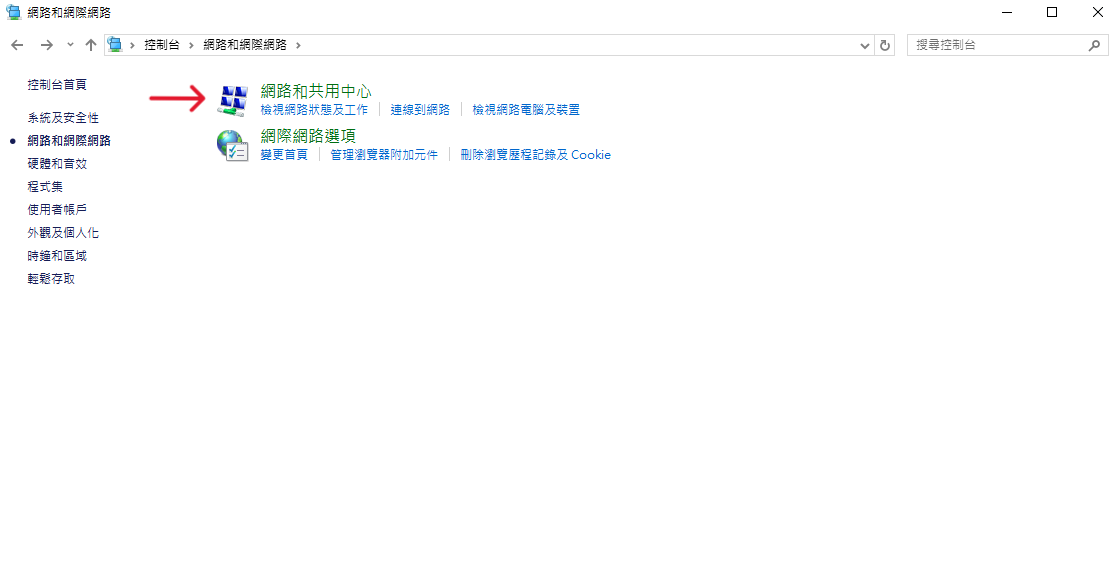Screen dimensions: 1120x587
Task: Open 硬體和音效 category
Action: pos(57,164)
